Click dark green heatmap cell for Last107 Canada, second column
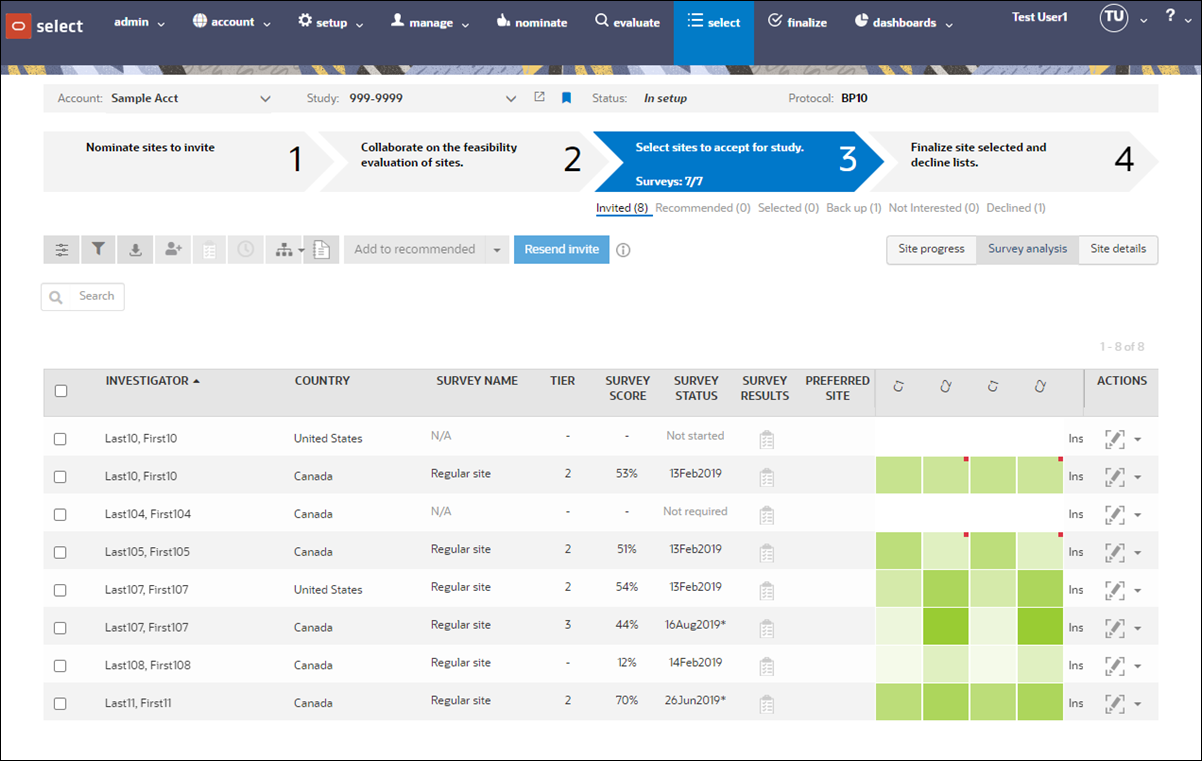Screen dimensions: 1202x761 coord(945,627)
